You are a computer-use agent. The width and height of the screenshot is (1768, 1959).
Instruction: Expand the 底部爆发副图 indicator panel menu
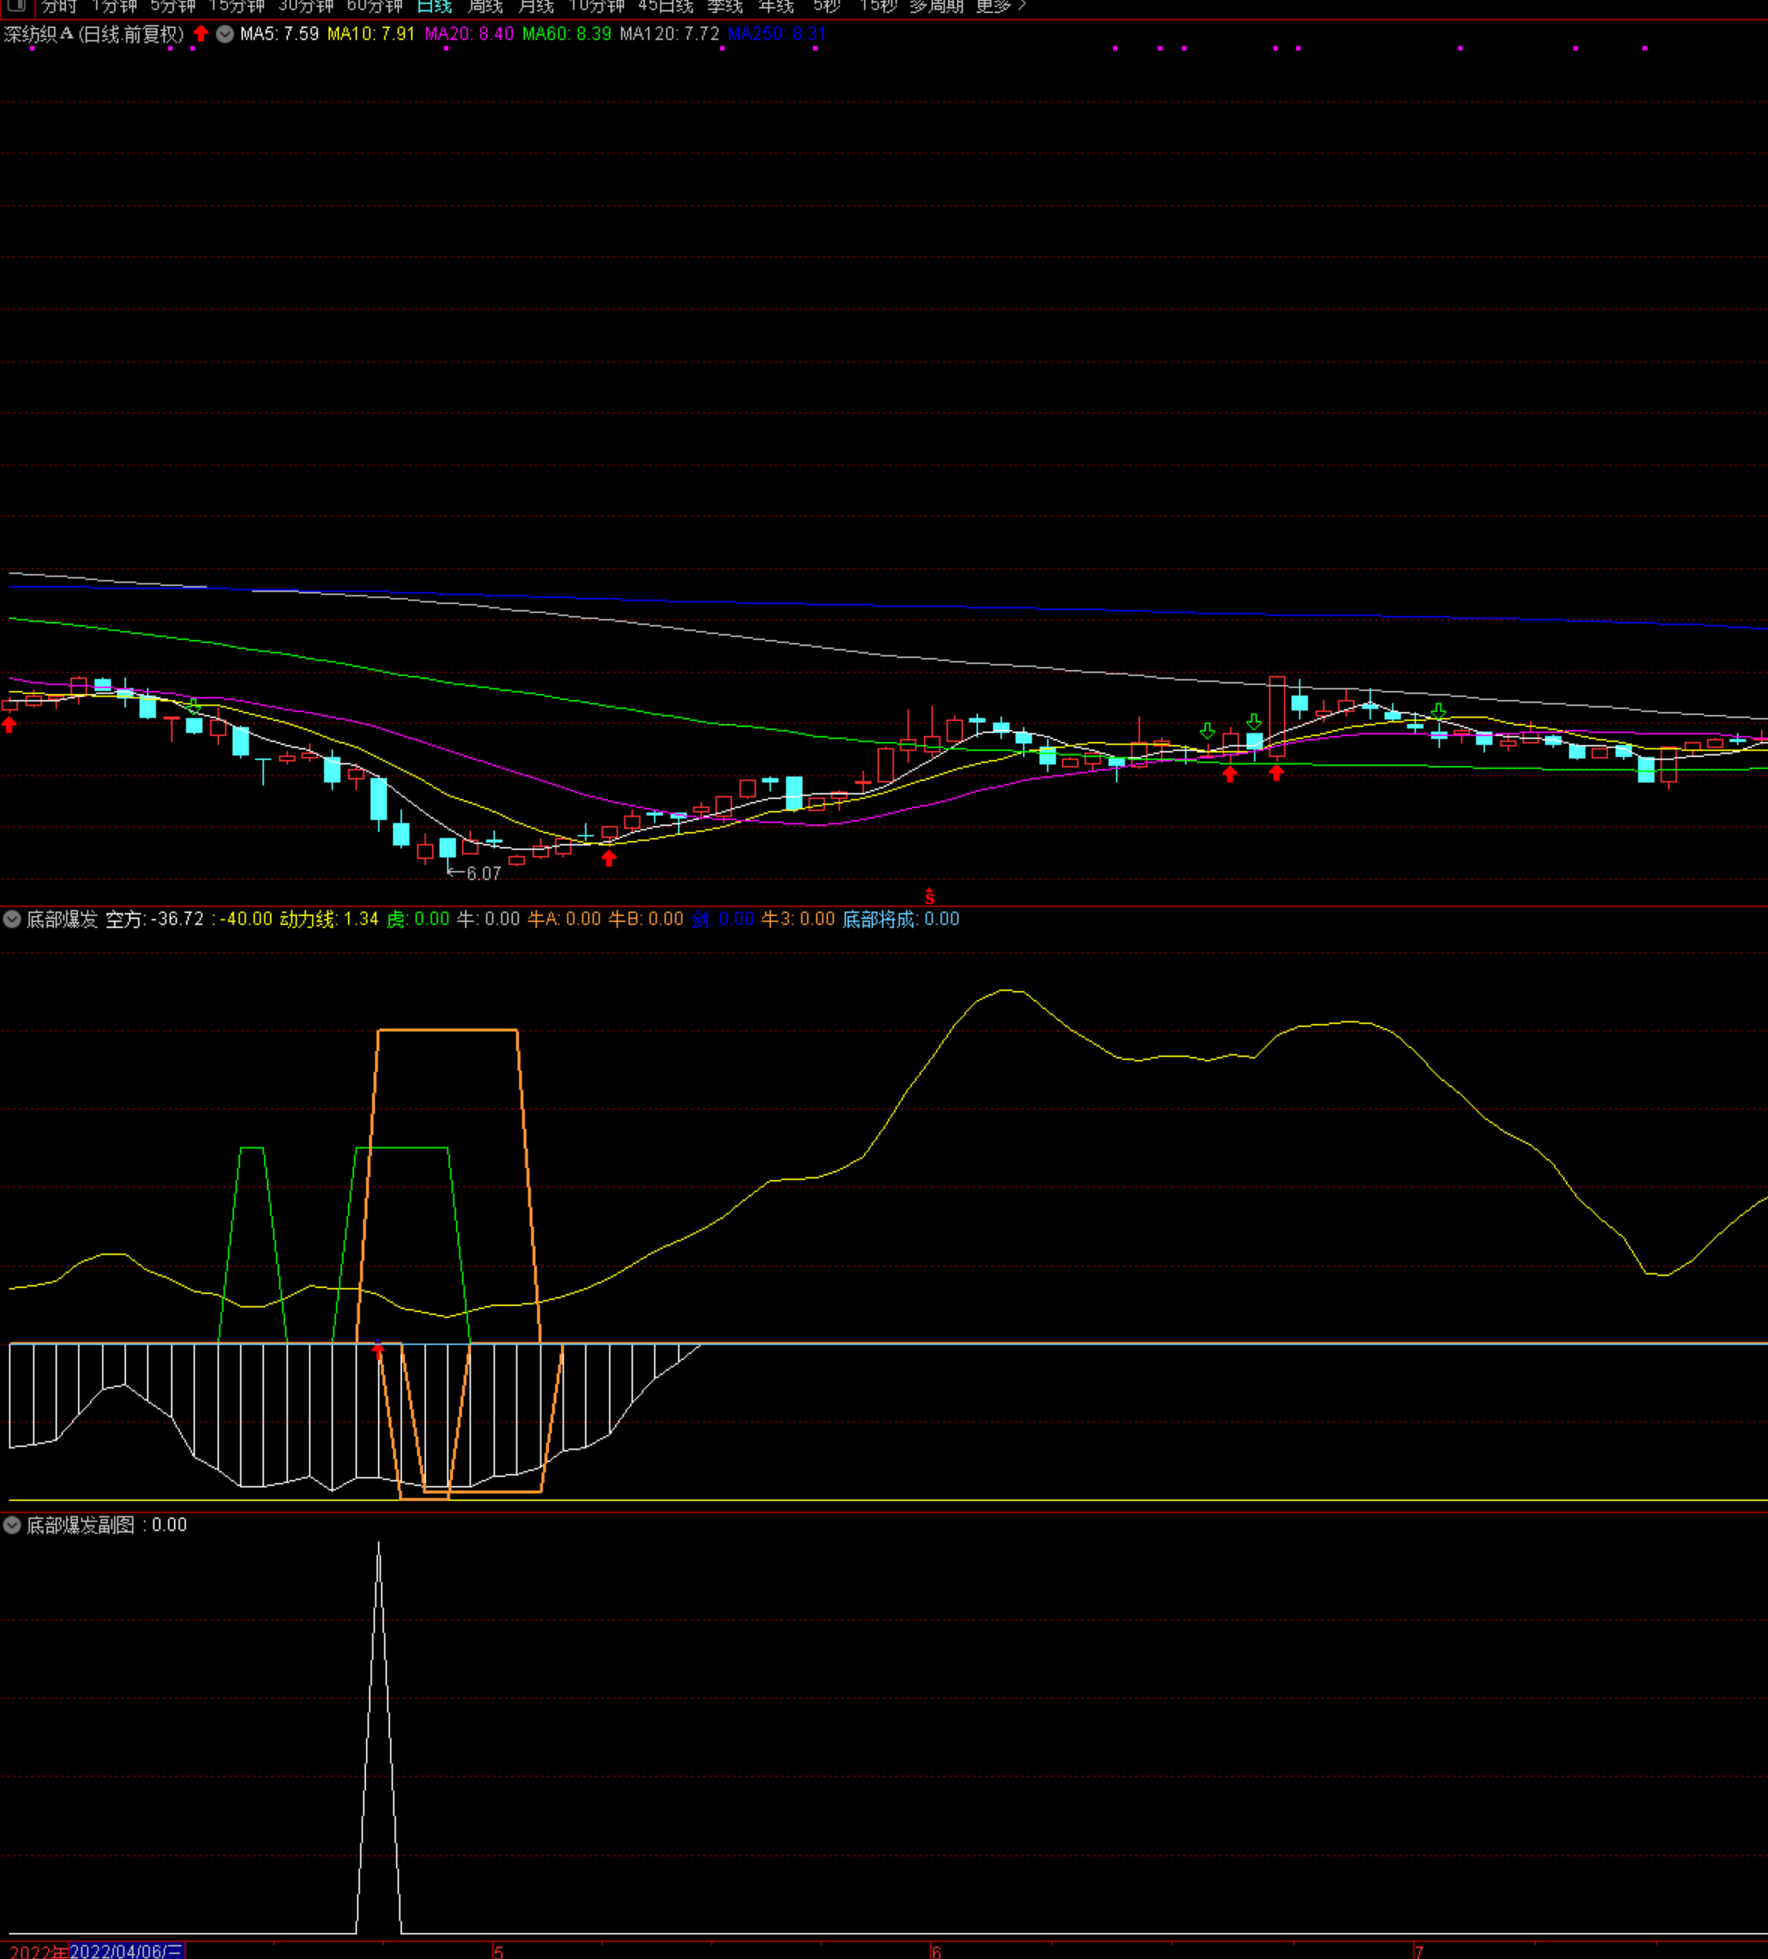(x=12, y=1525)
